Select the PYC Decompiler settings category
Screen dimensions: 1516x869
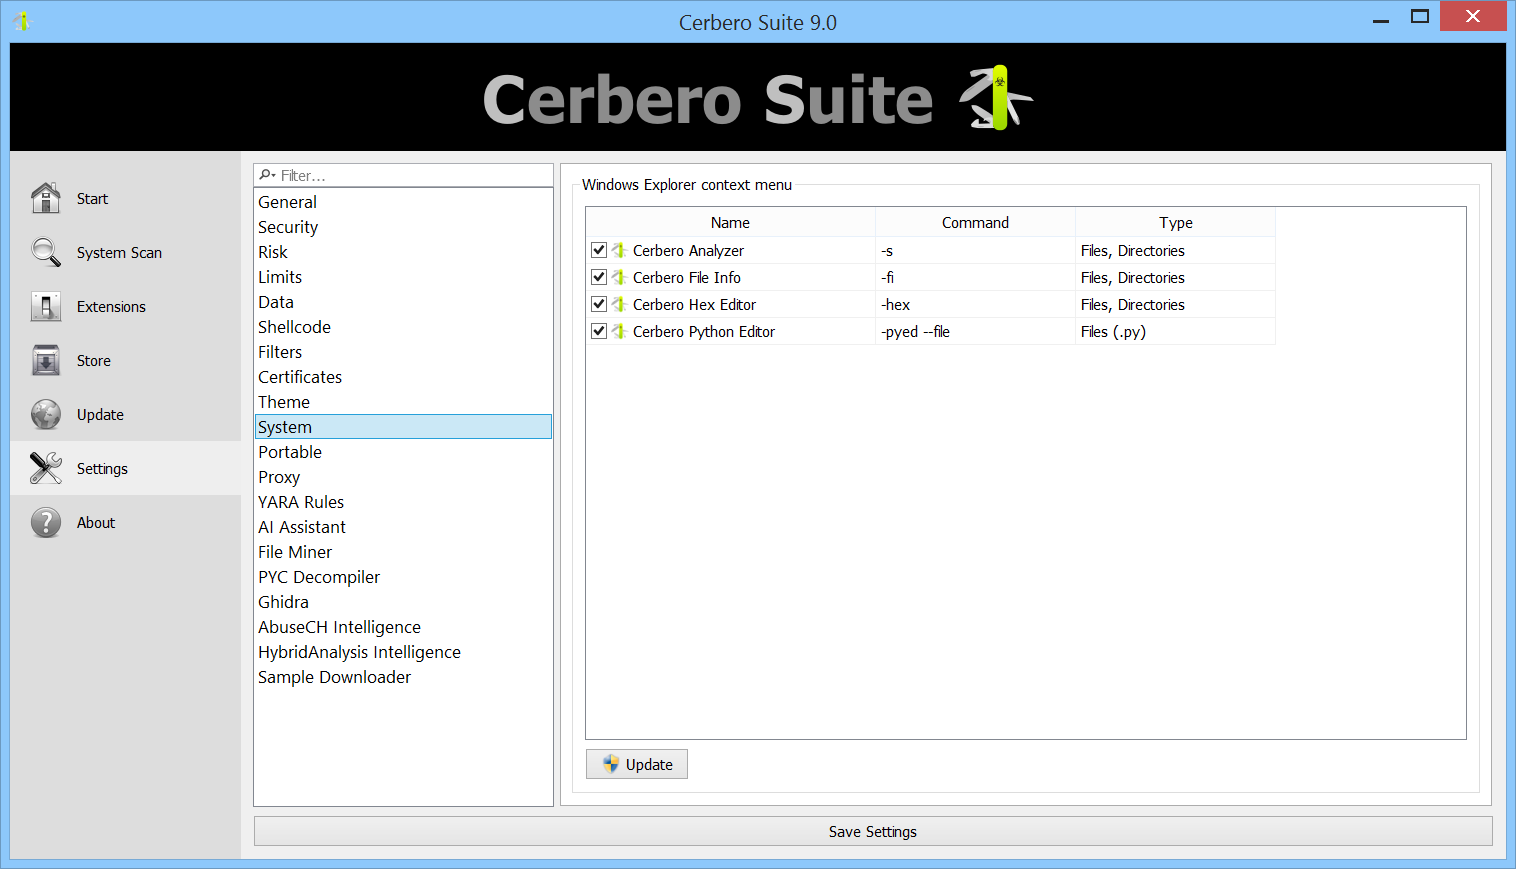click(403, 577)
